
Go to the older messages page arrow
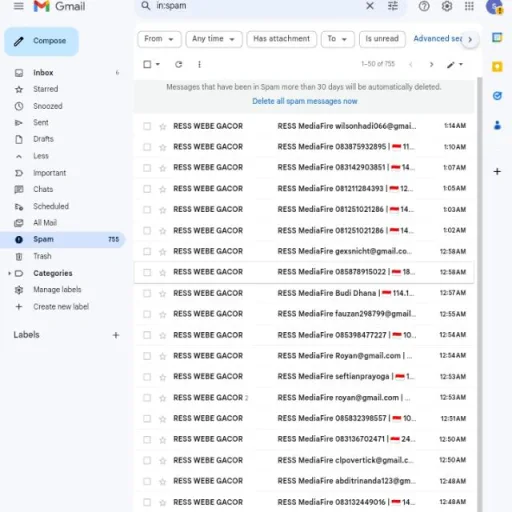click(431, 64)
